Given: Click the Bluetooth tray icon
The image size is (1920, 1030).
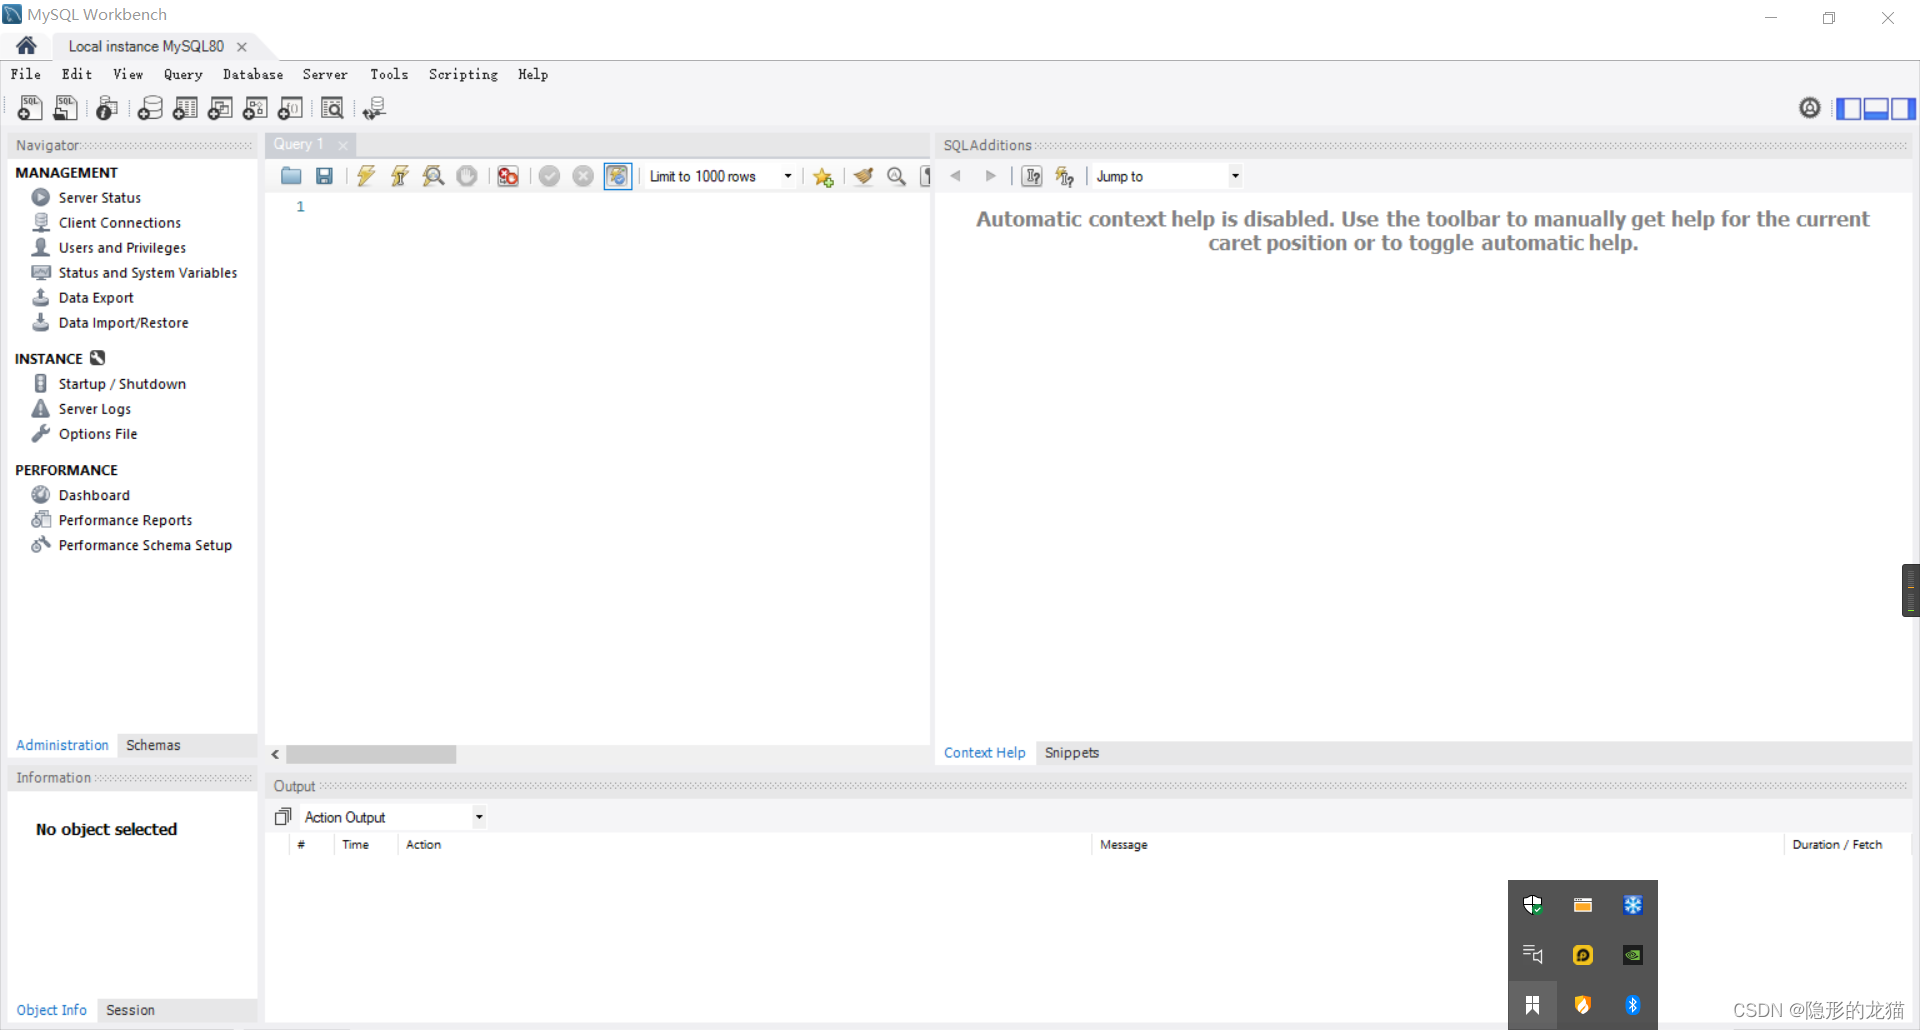Looking at the screenshot, I should (x=1633, y=1005).
